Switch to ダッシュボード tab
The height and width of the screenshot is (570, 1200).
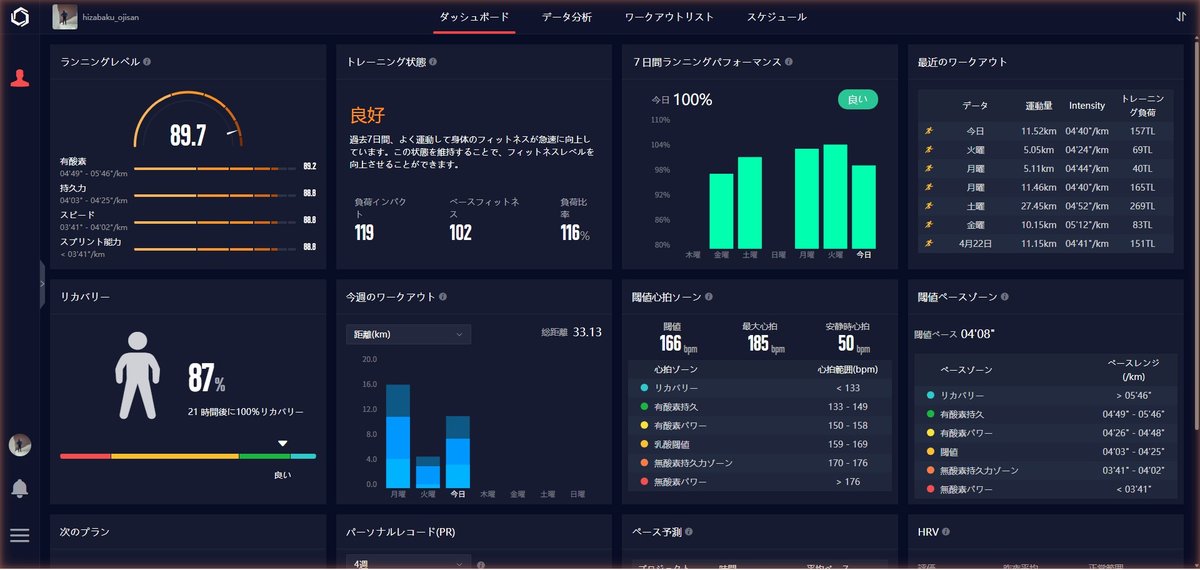click(x=474, y=17)
